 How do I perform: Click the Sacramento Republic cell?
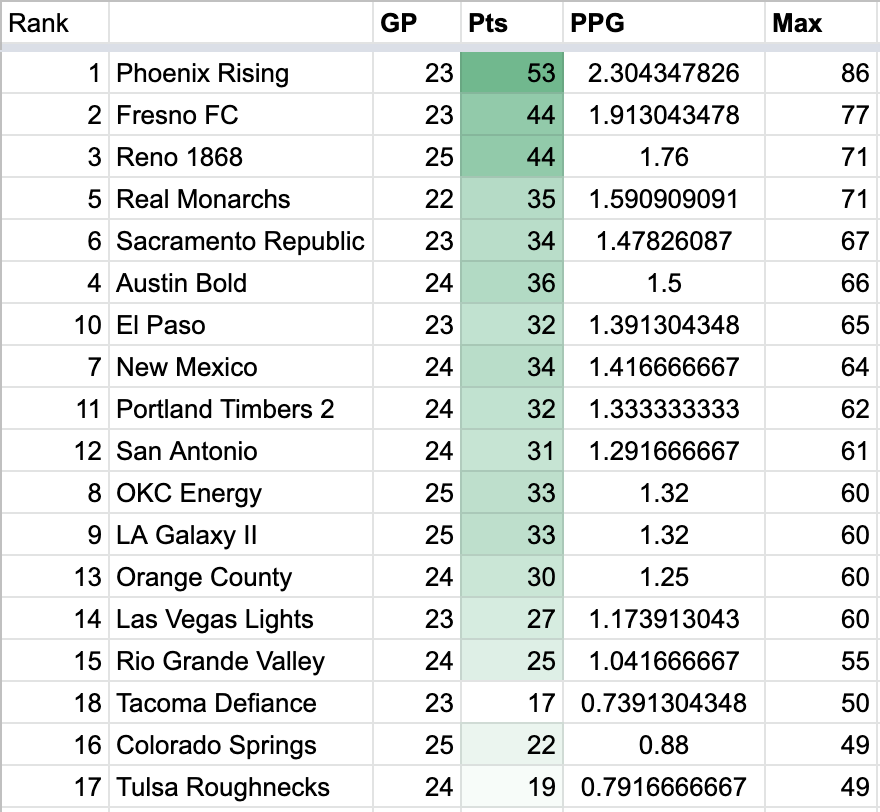click(x=240, y=241)
